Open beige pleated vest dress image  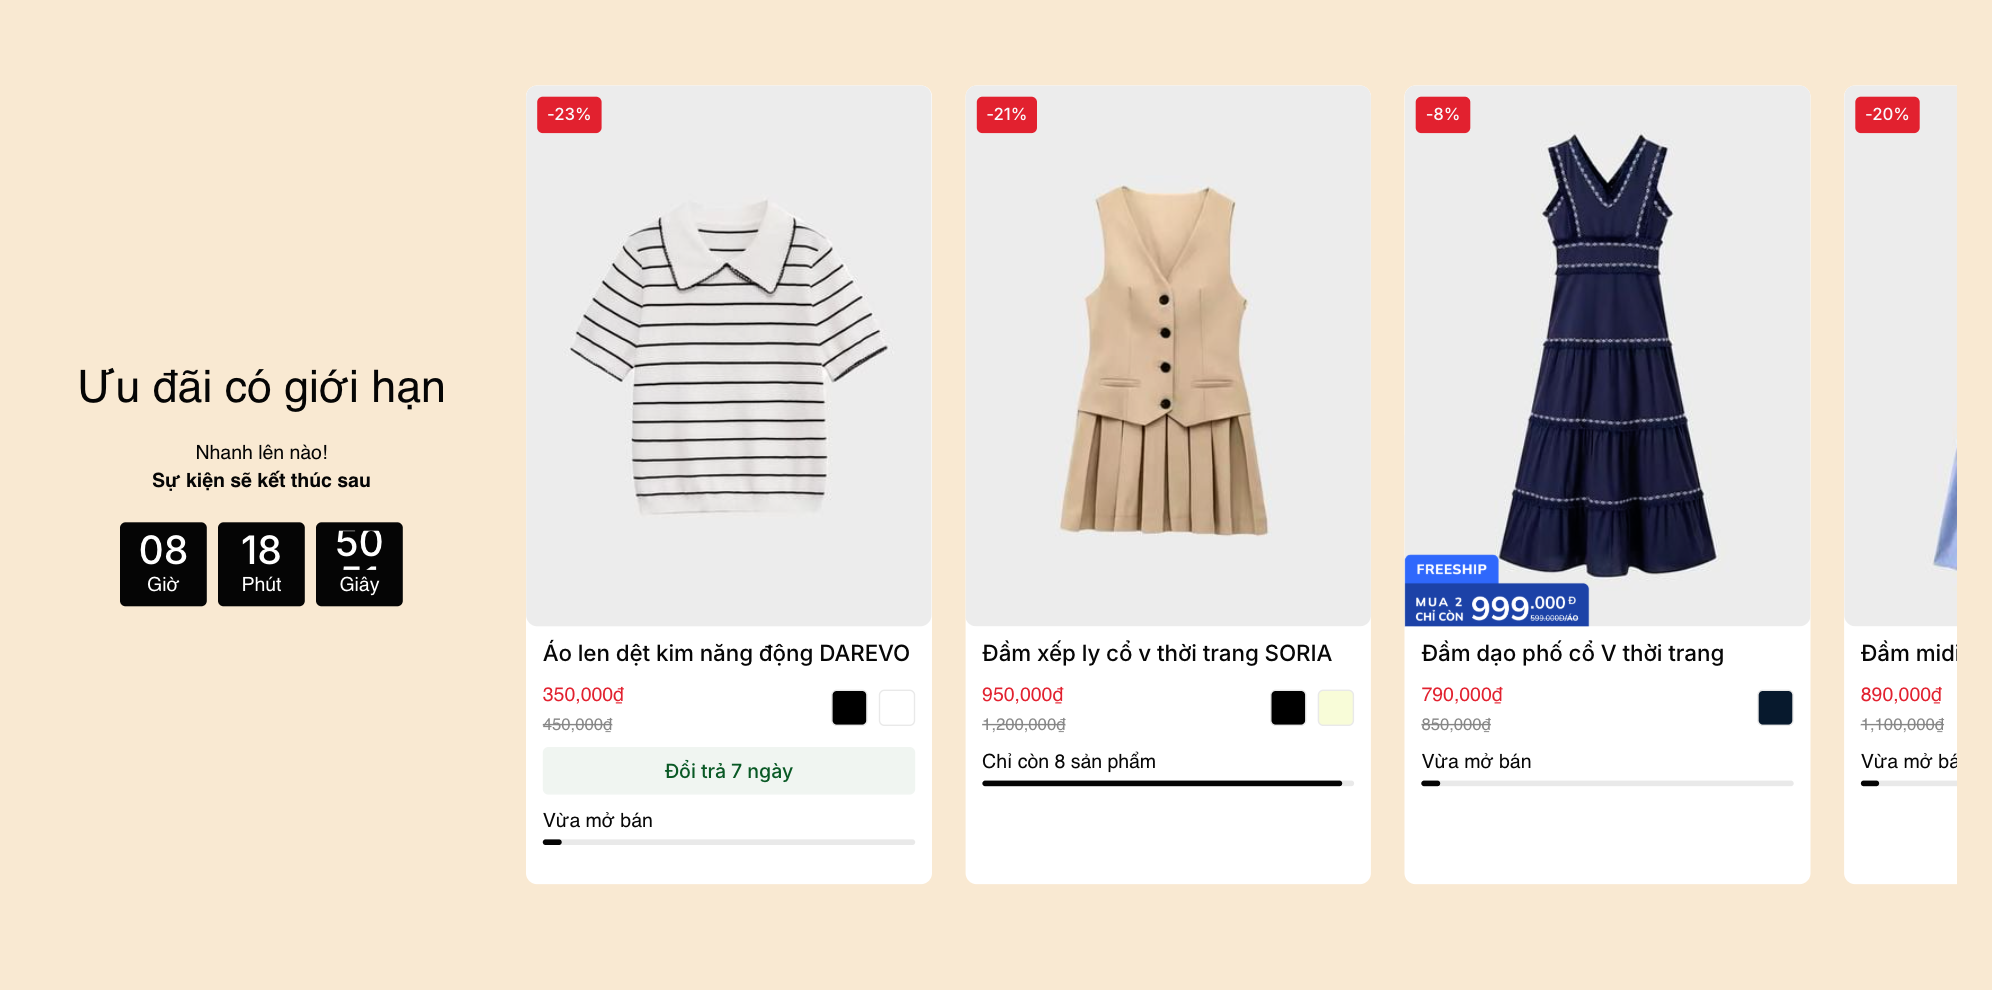pos(1167,356)
